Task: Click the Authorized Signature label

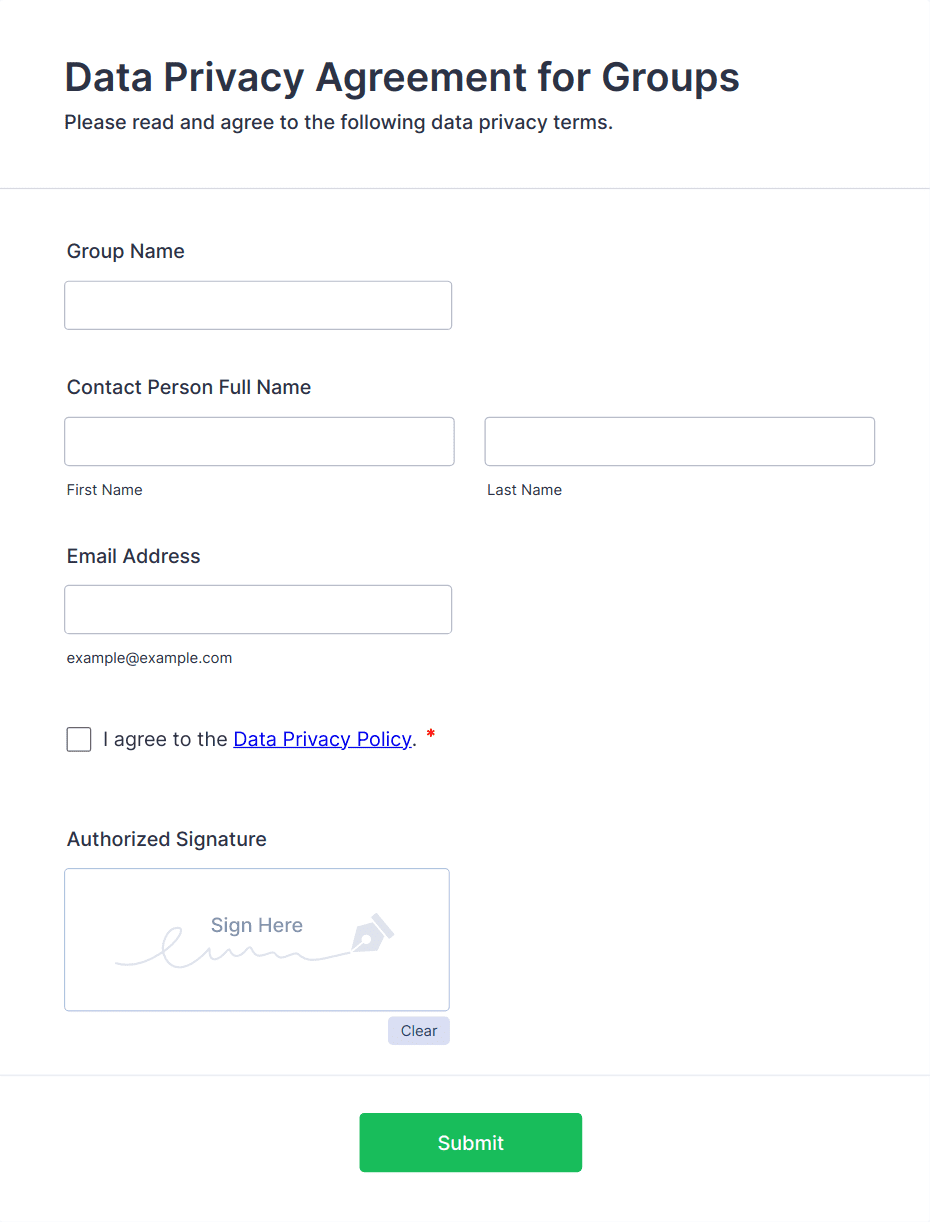Action: (167, 839)
